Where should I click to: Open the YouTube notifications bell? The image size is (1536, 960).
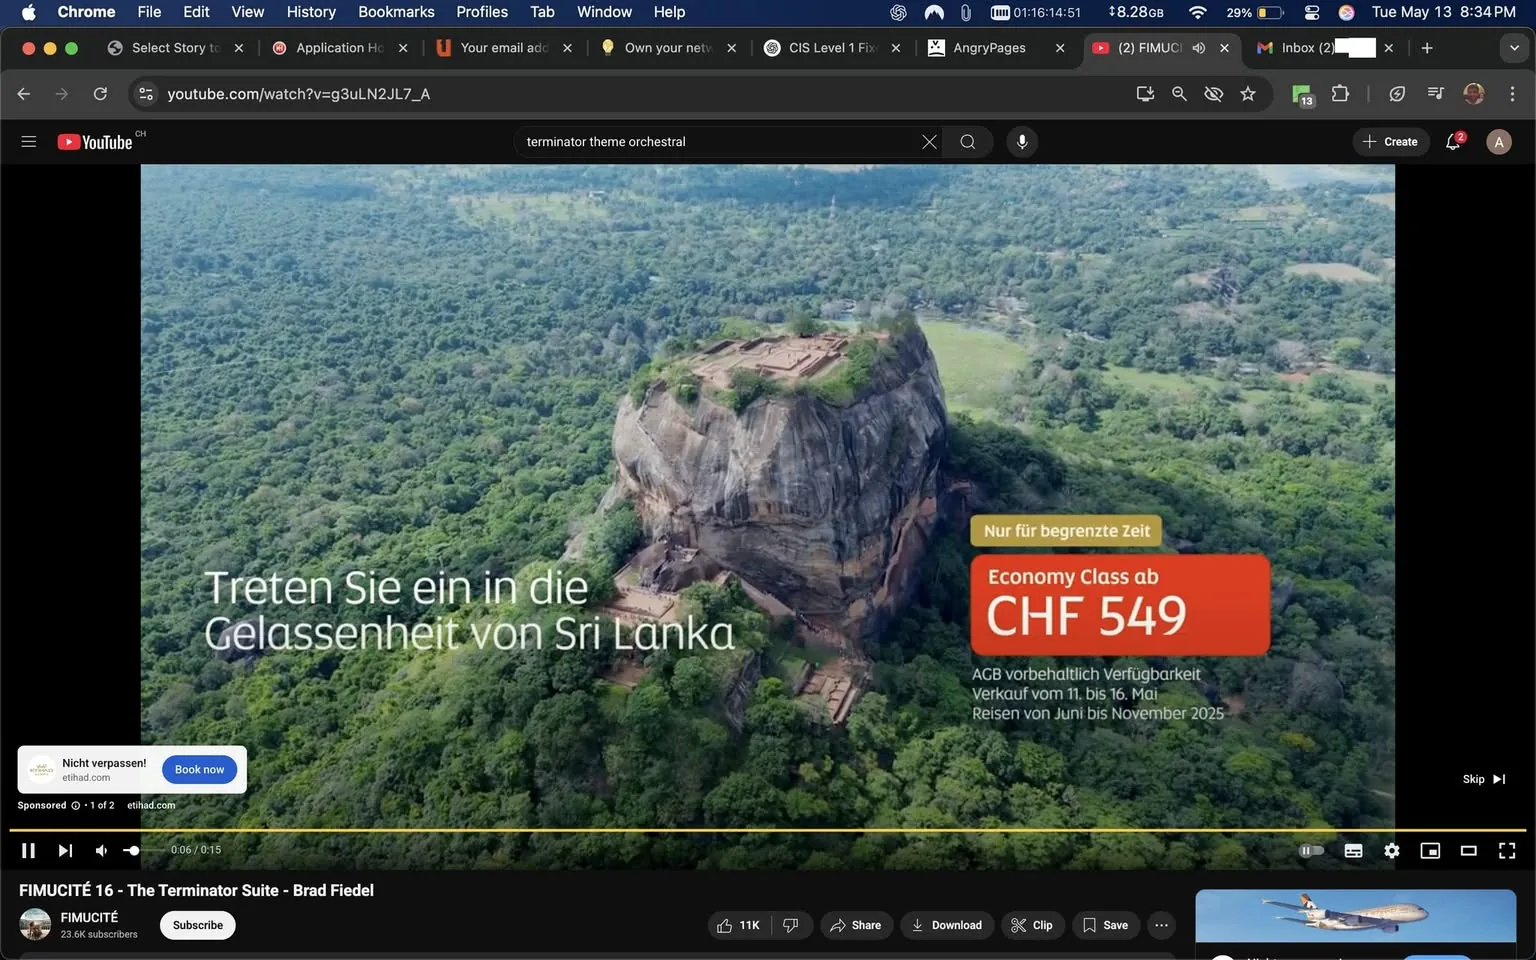[1452, 141]
